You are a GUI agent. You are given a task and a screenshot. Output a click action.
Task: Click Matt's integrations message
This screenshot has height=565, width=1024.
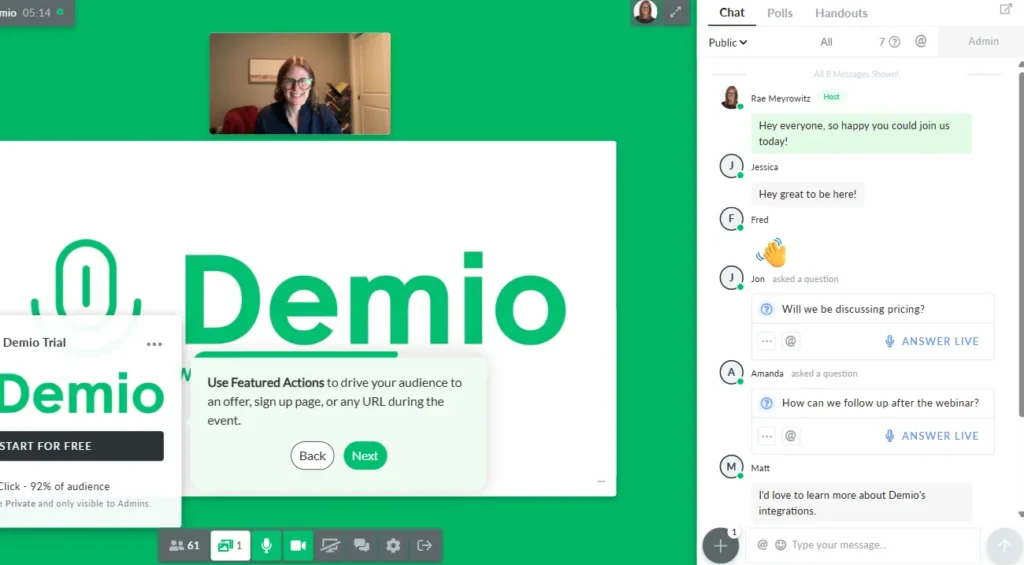tap(861, 502)
